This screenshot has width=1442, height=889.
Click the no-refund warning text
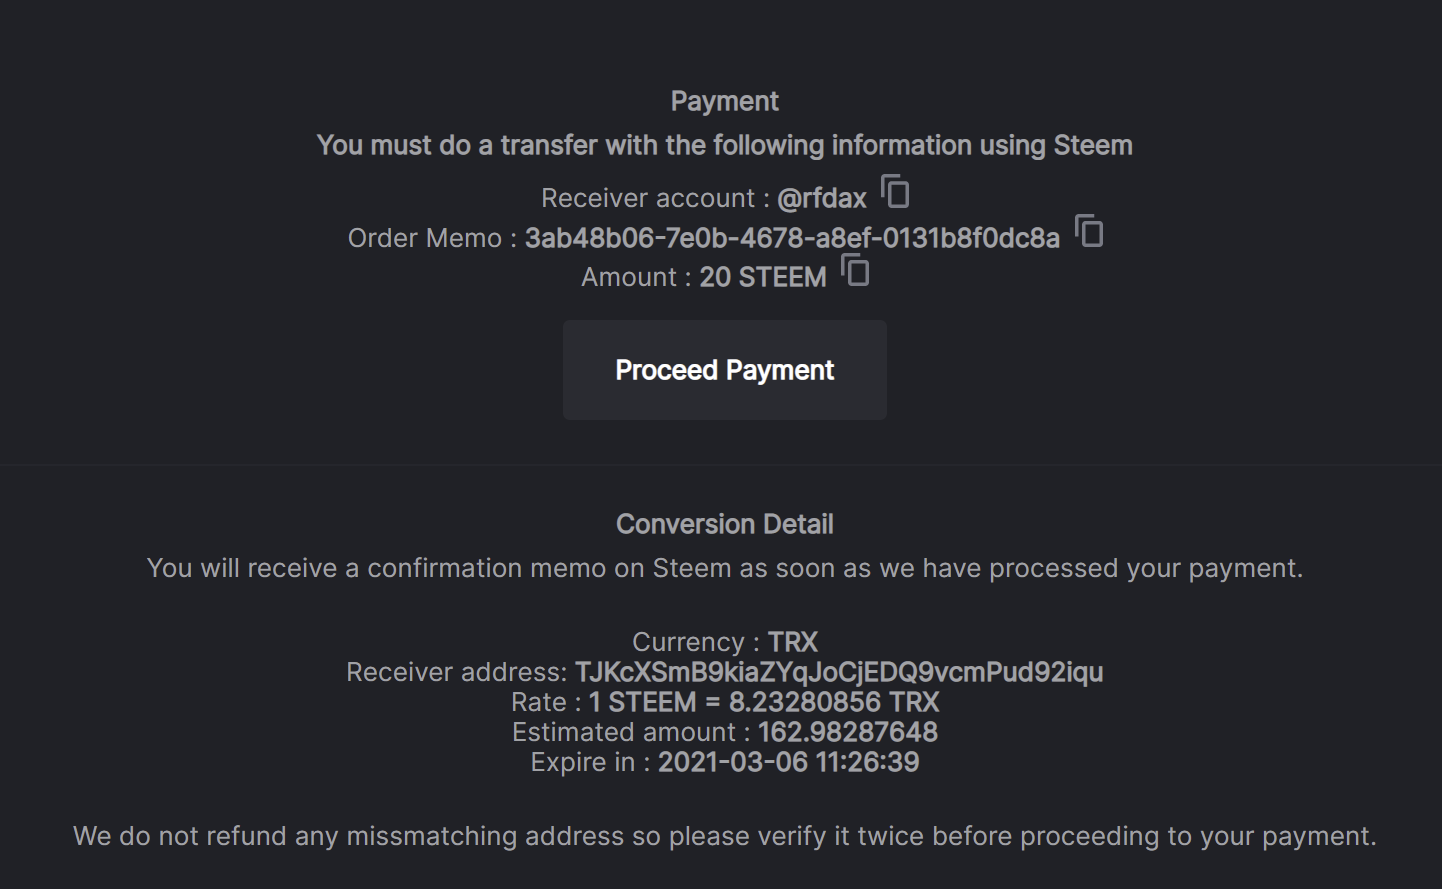[x=724, y=836]
